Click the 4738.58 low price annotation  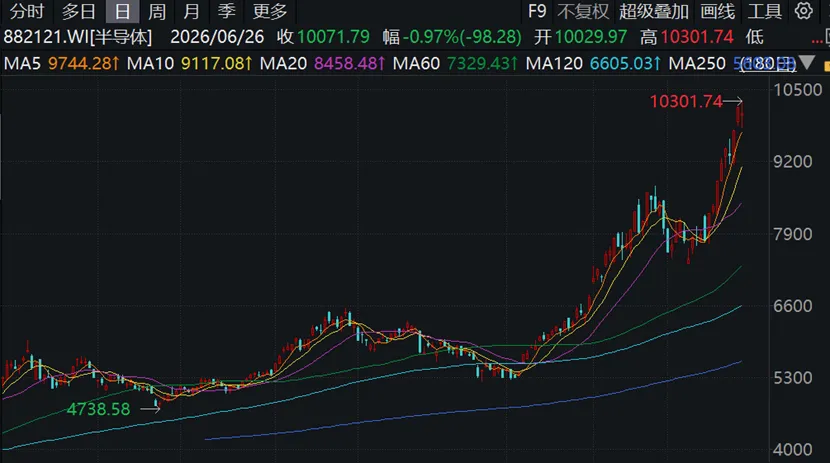(98, 409)
